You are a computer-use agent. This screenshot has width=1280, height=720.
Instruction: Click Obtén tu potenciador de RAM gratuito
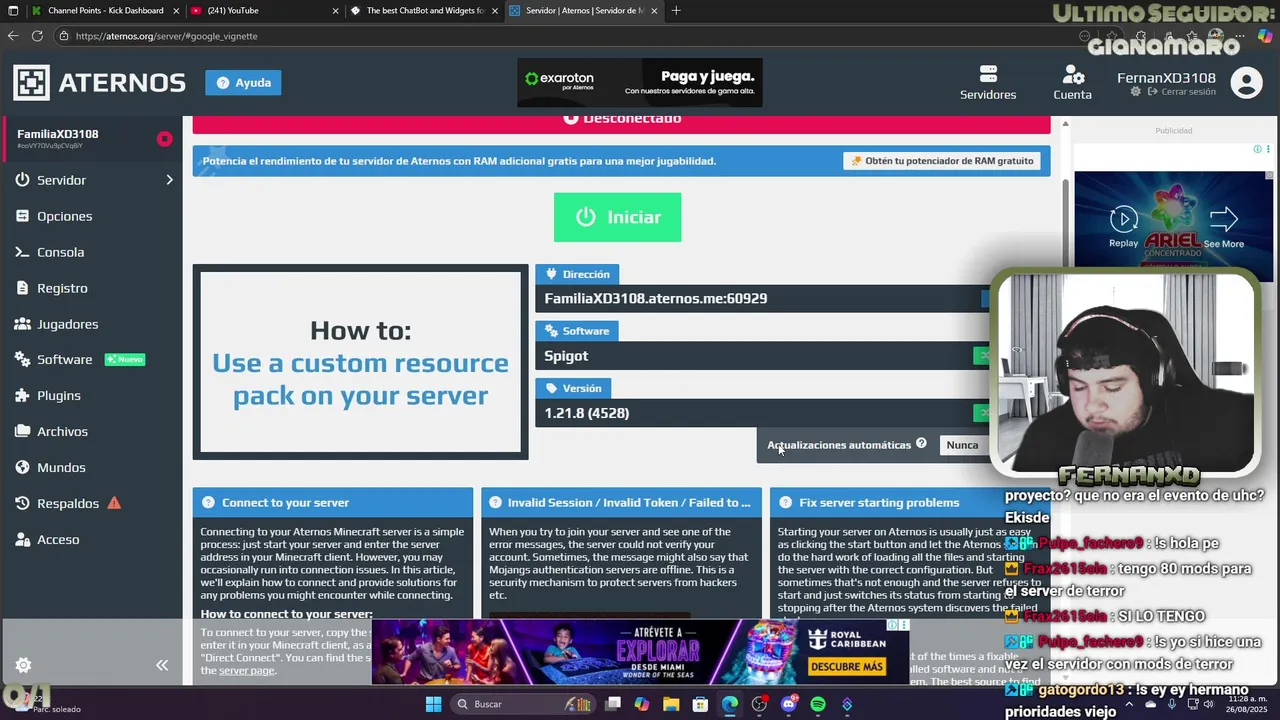(941, 161)
